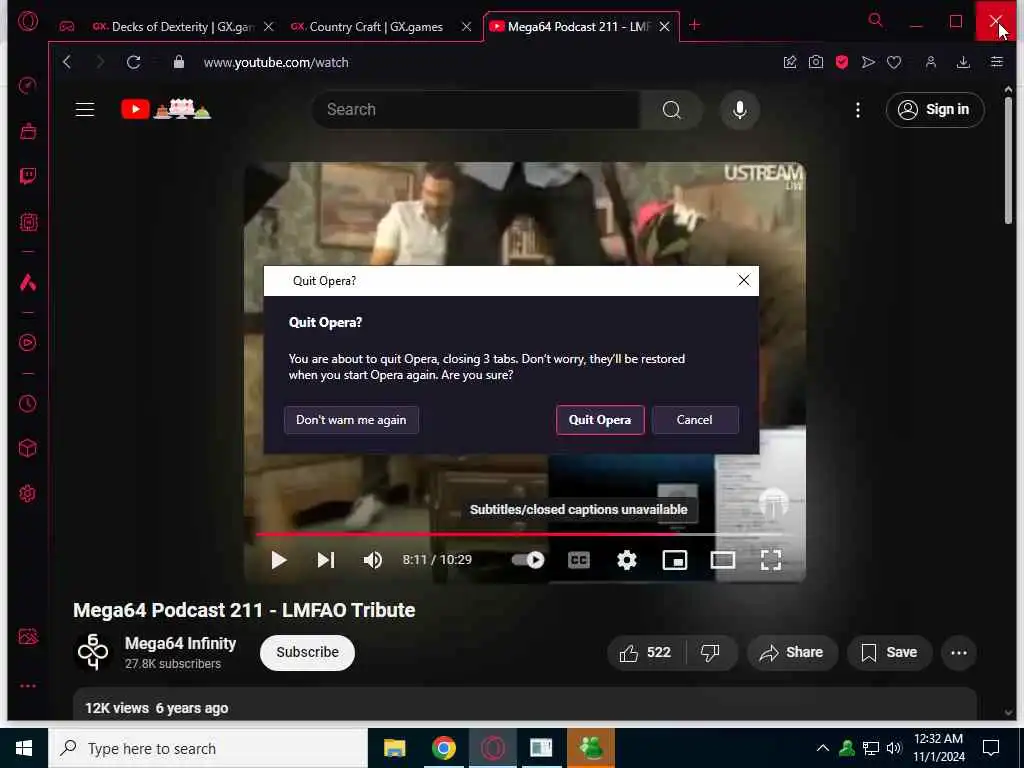Enter full screen mode
This screenshot has height=768, width=1024.
(x=771, y=560)
